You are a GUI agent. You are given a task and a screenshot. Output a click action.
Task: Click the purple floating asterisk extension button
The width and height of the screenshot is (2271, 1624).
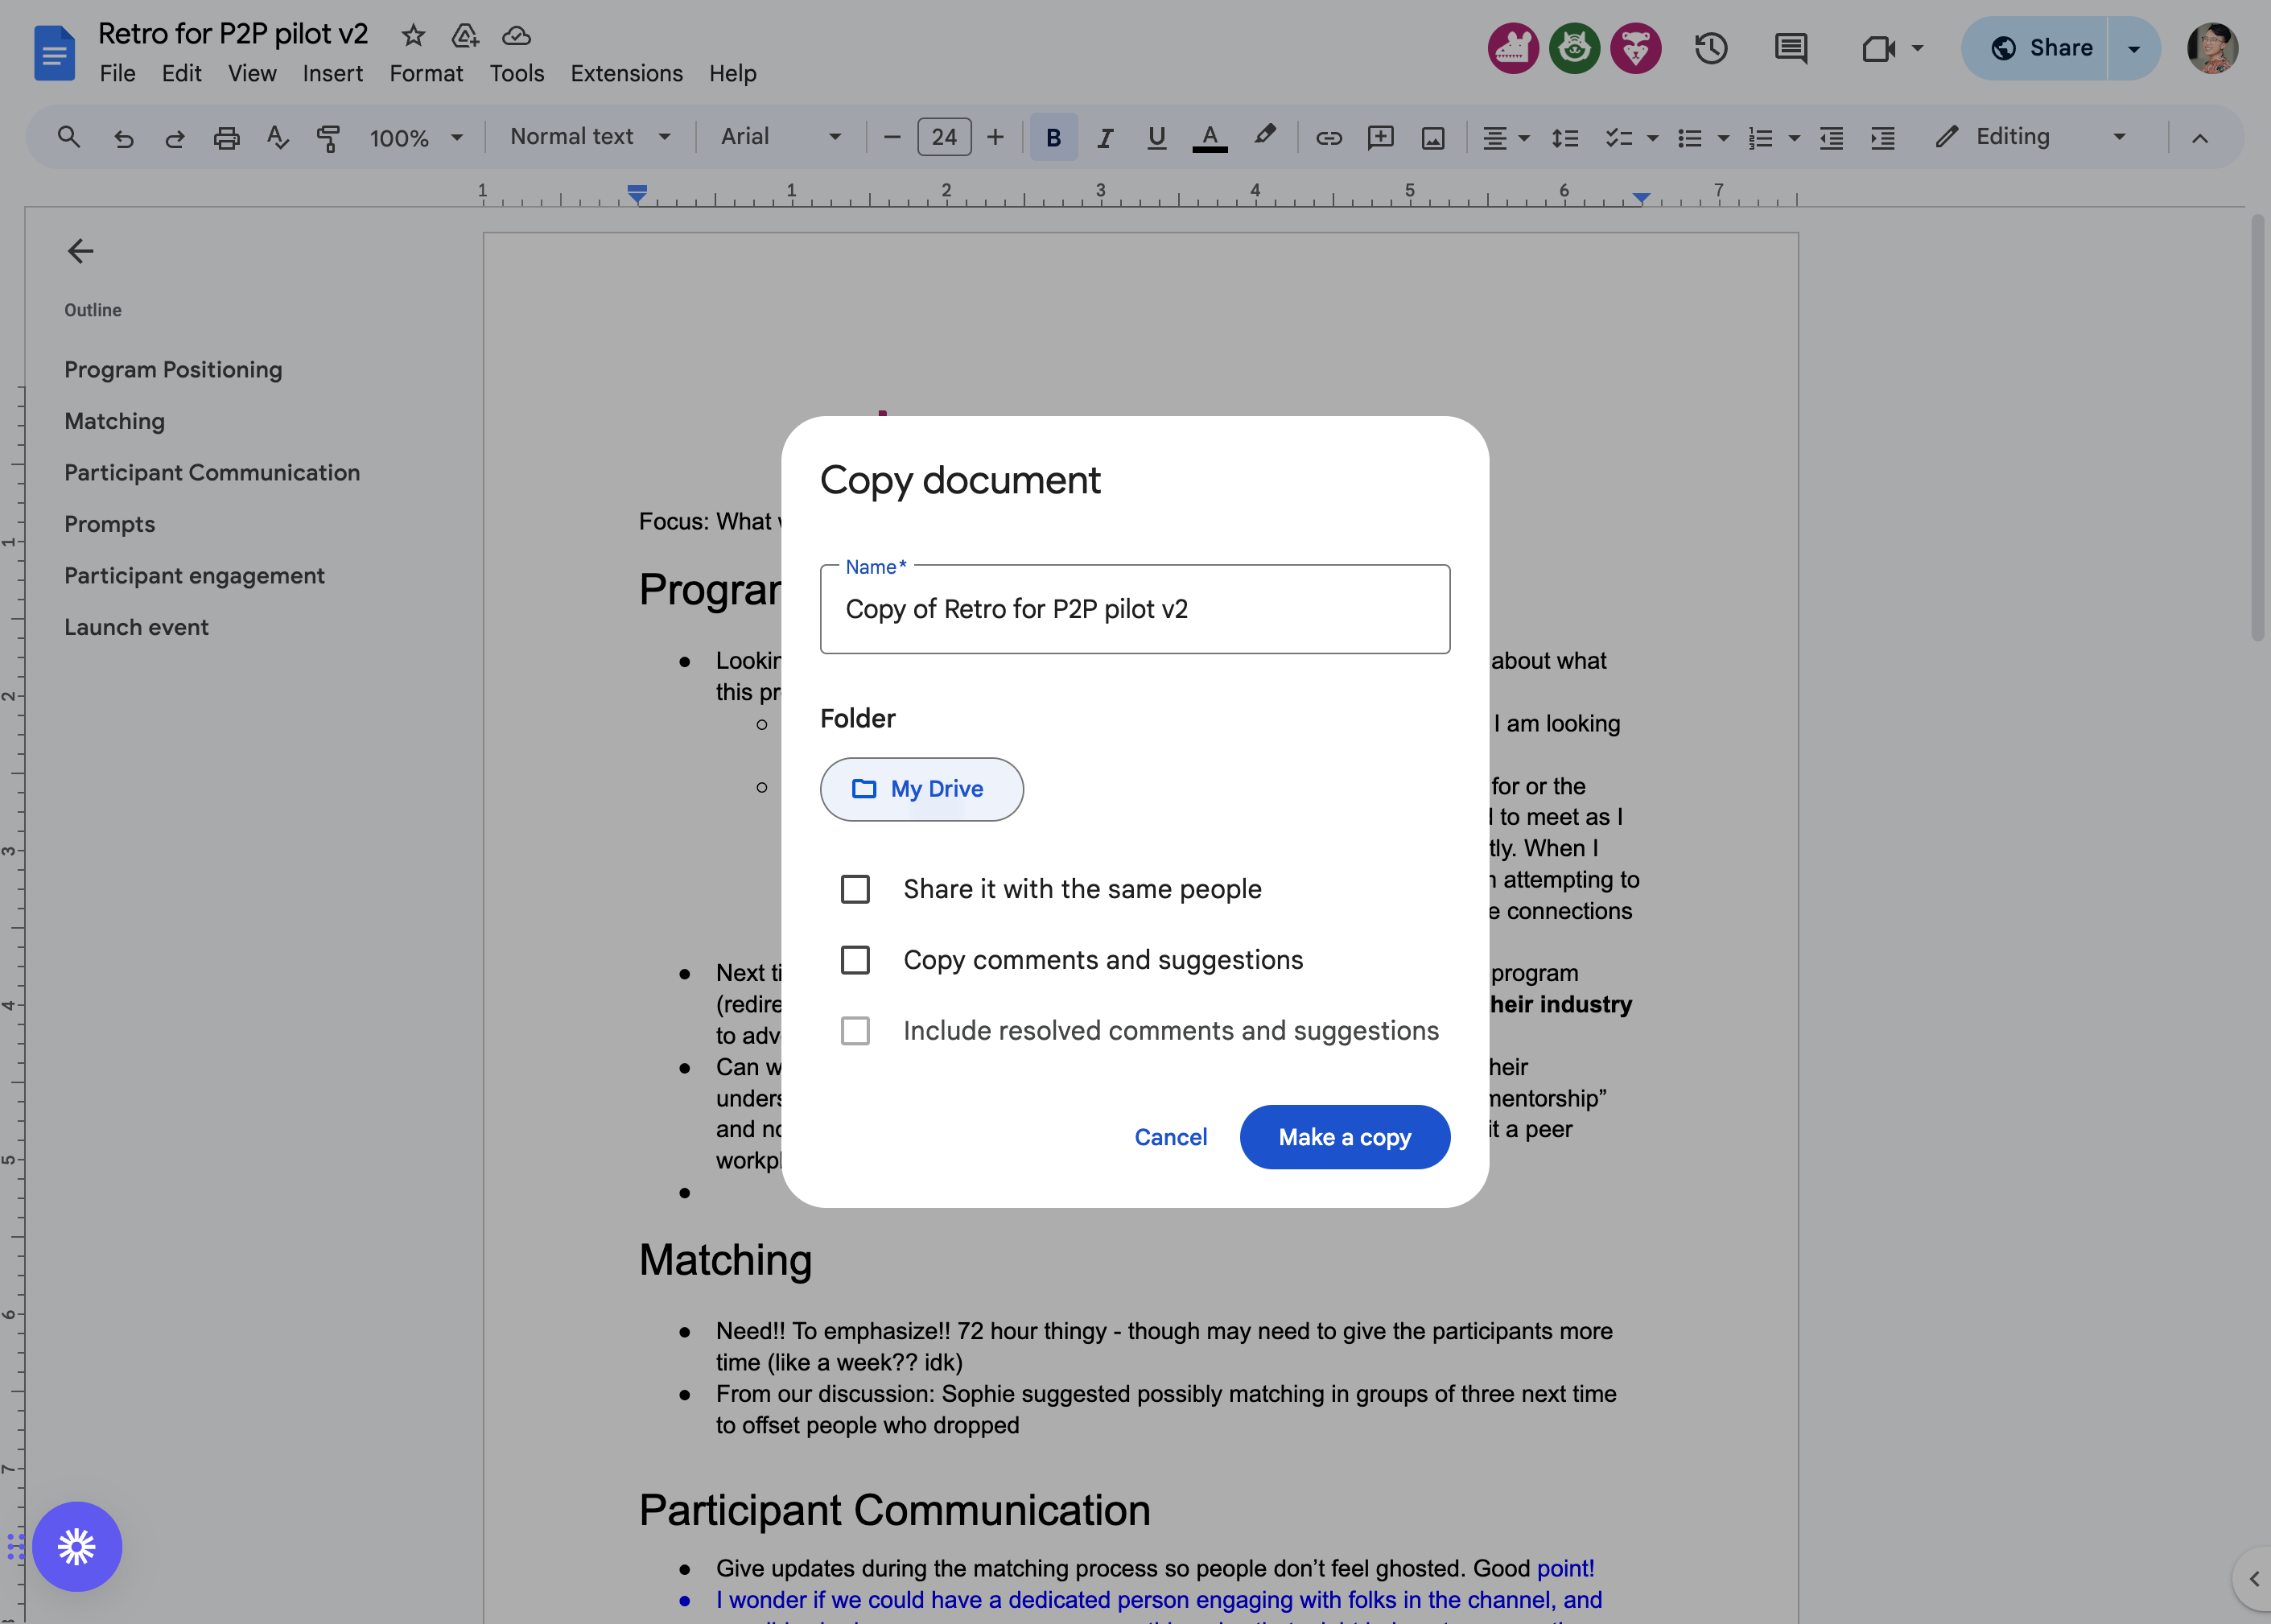[x=77, y=1546]
